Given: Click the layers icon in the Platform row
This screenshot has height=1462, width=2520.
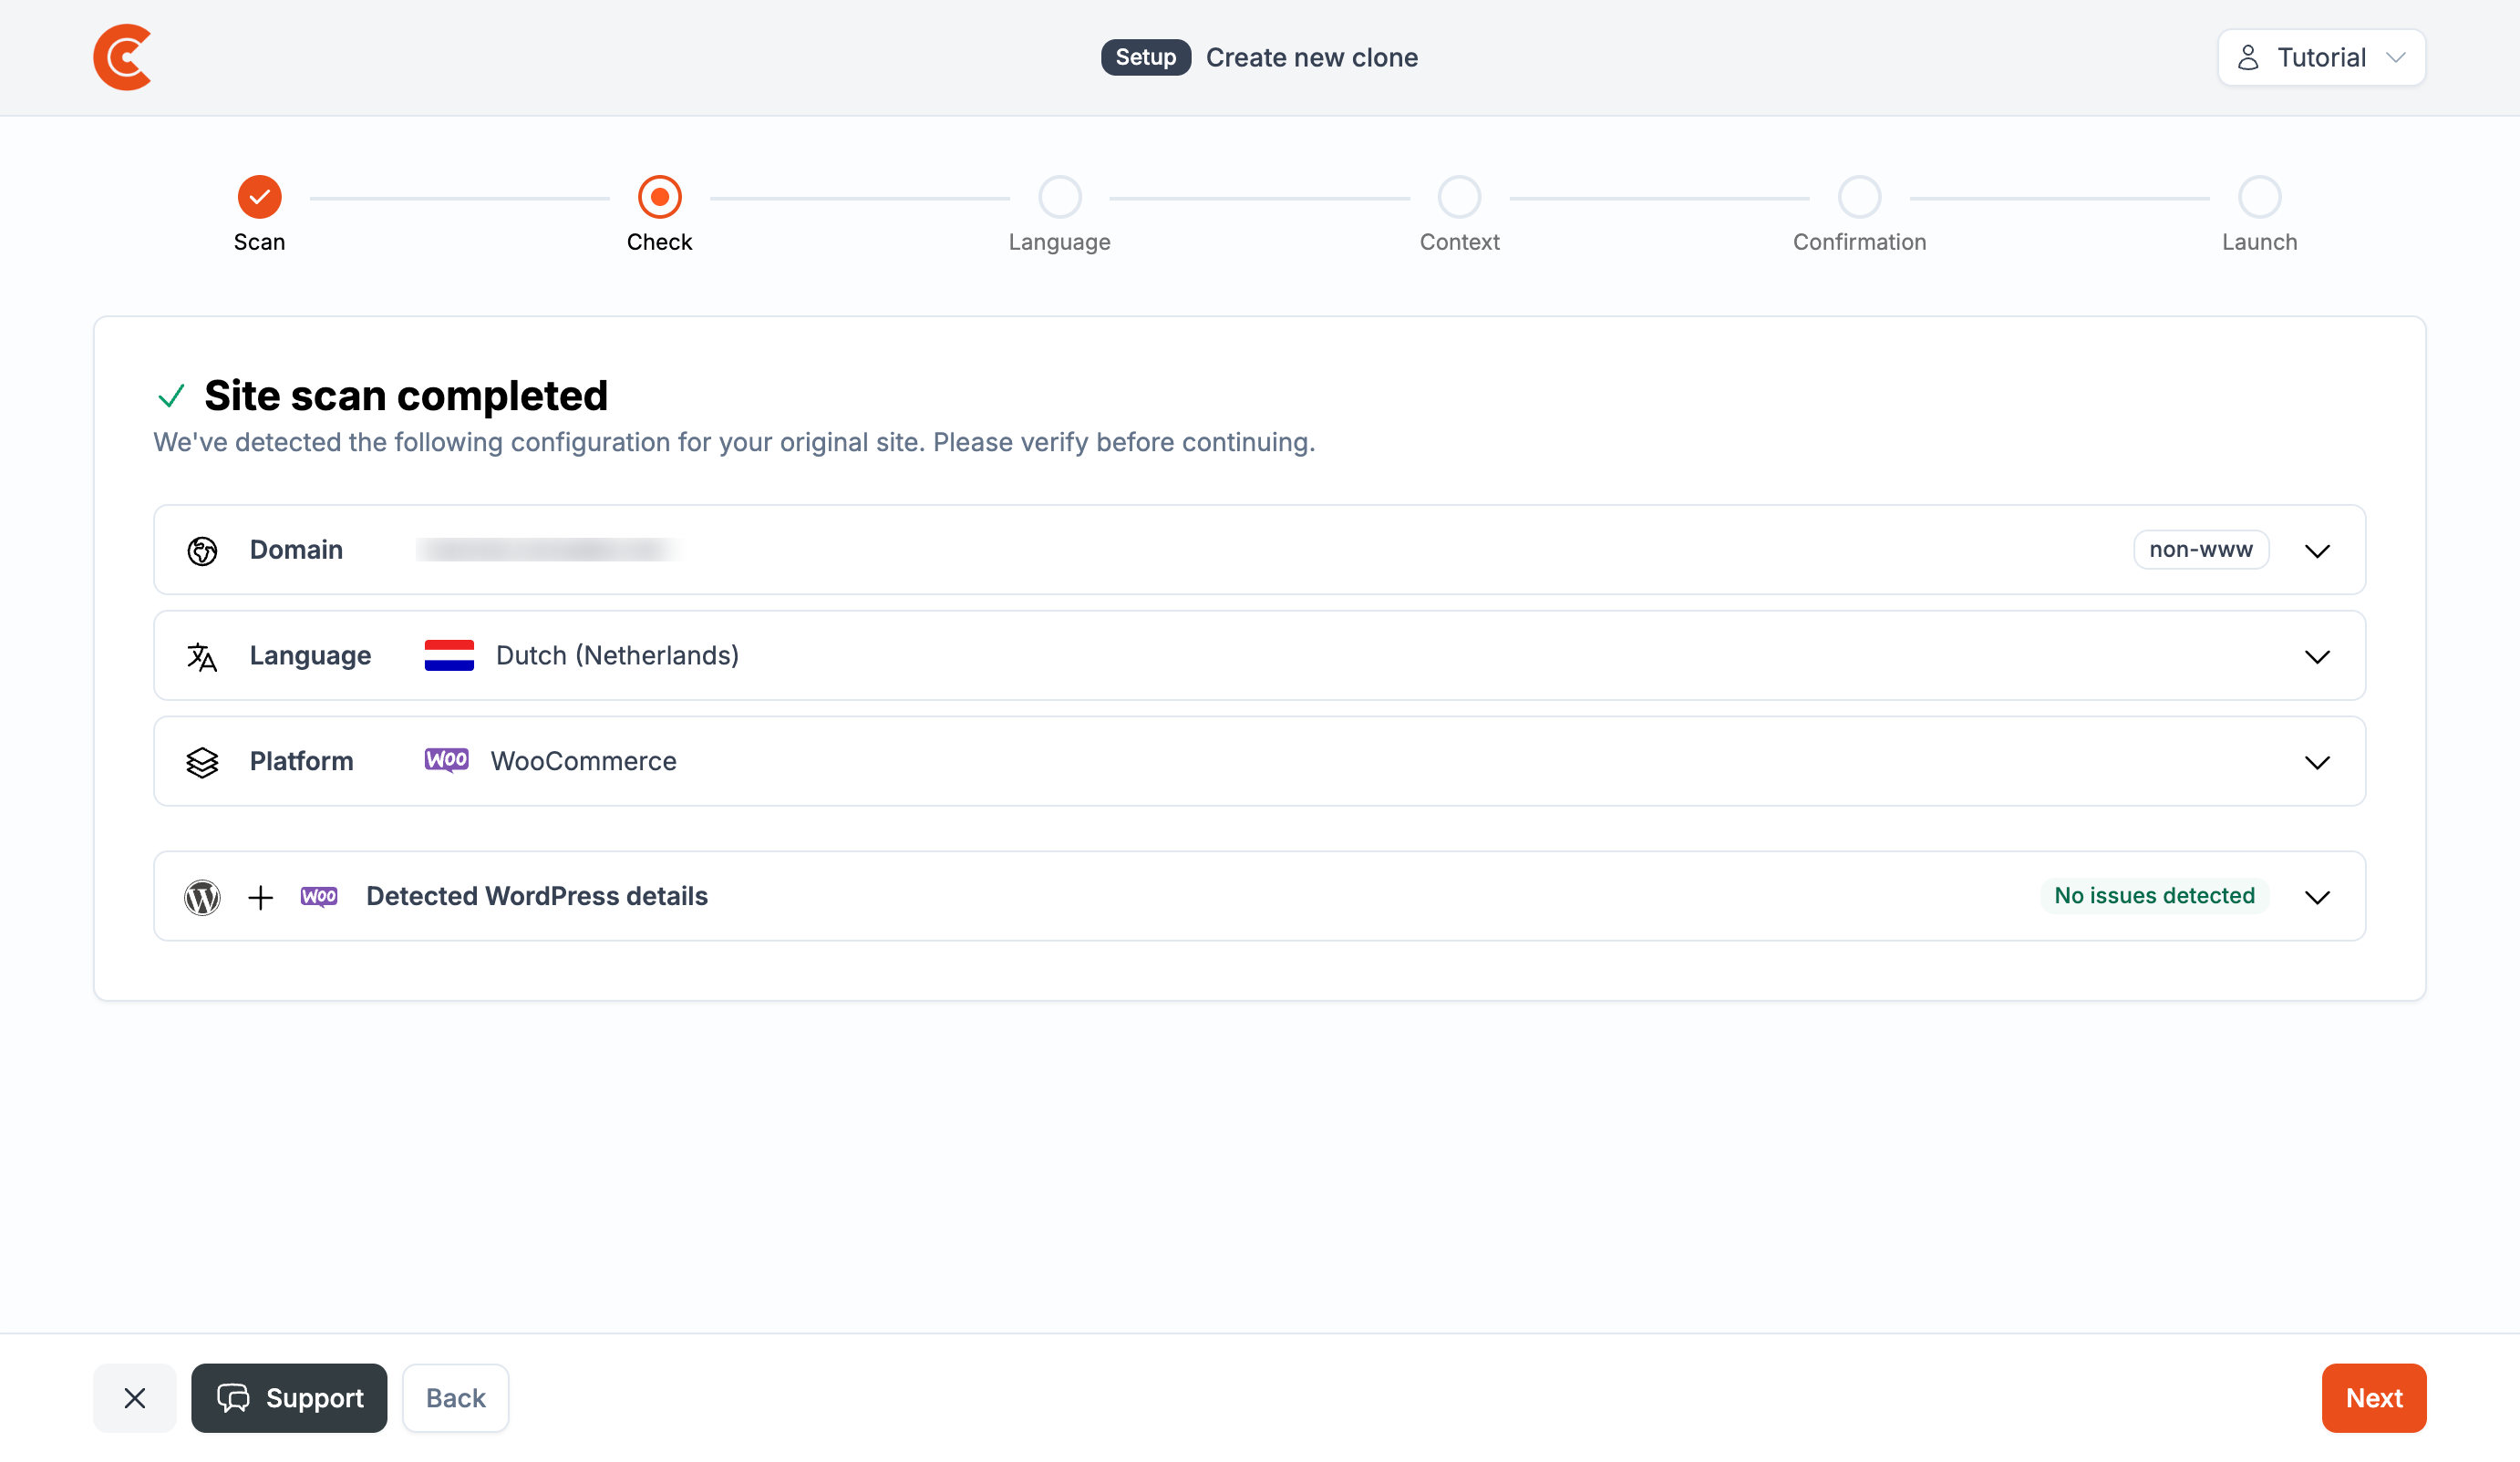Looking at the screenshot, I should pyautogui.click(x=202, y=763).
